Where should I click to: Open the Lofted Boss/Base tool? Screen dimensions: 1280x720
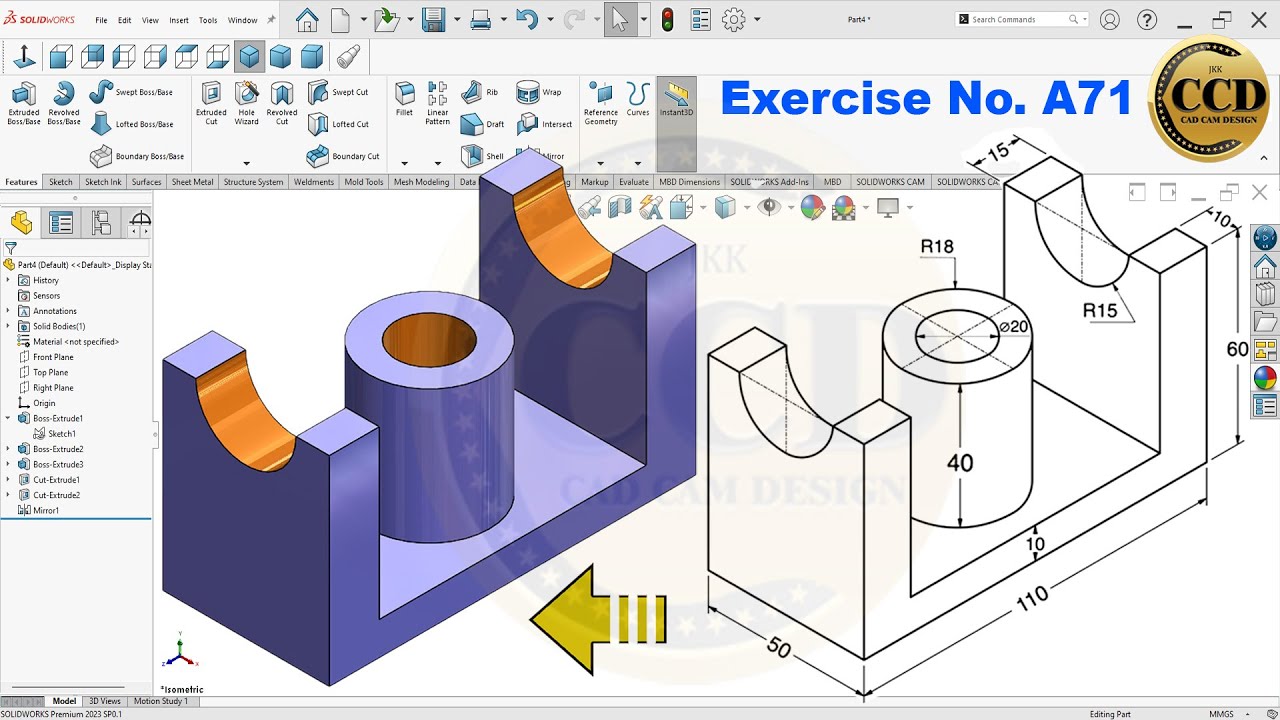tap(131, 124)
